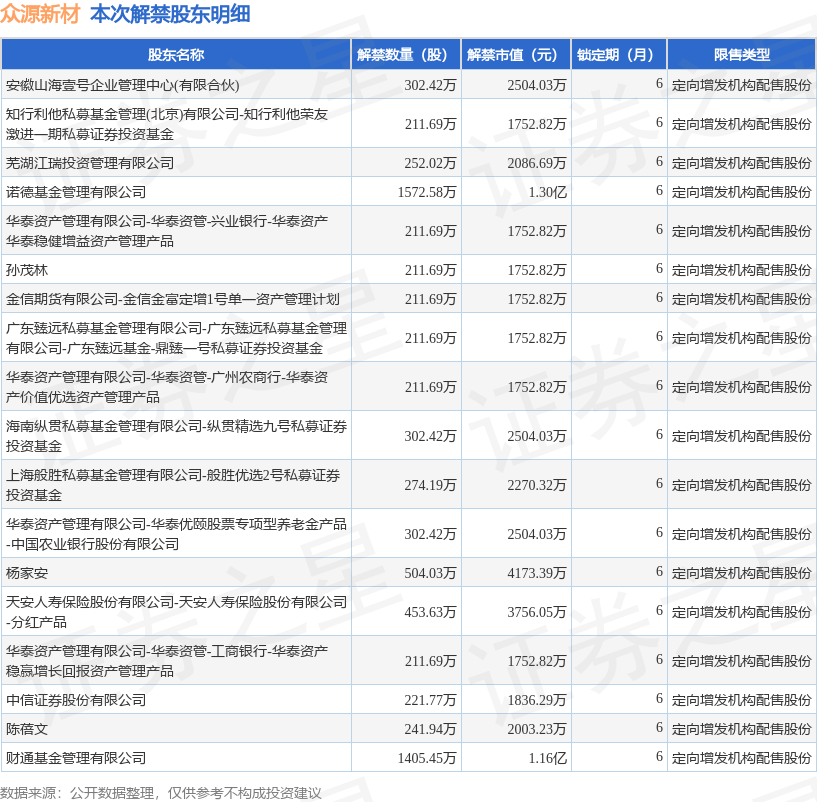The width and height of the screenshot is (817, 802).
Task: Select the 安徽山海壹号企业管理中心(有限合伙) name
Action: click(122, 85)
